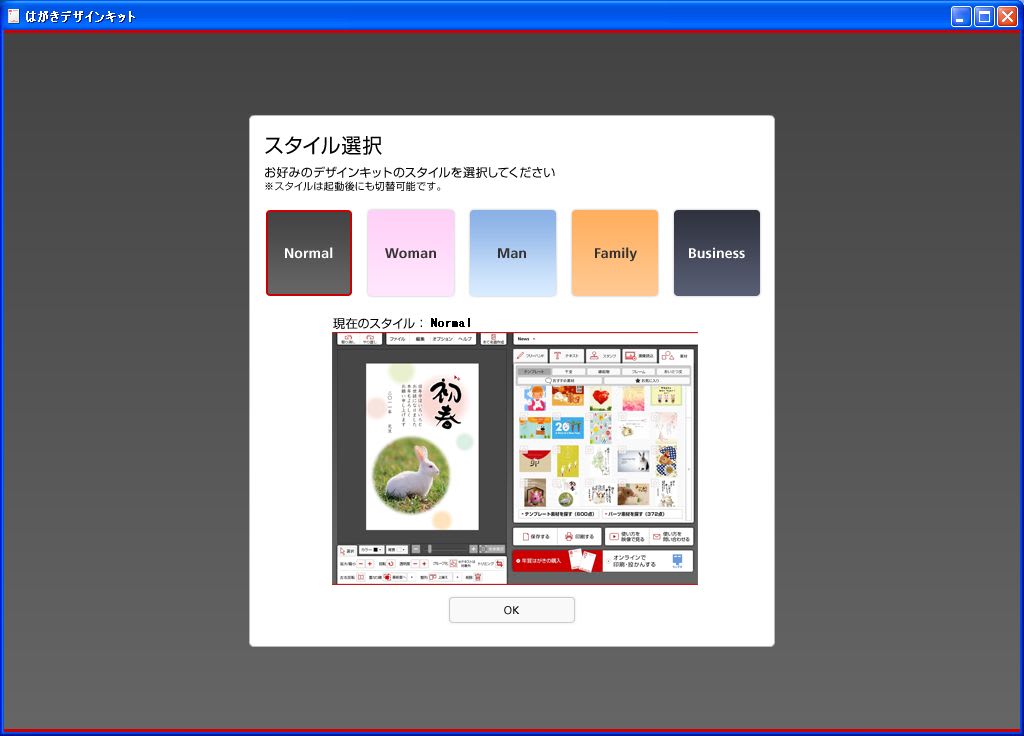This screenshot has width=1024, height=736.
Task: Click the News dropdown in the preview
Action: (x=526, y=339)
